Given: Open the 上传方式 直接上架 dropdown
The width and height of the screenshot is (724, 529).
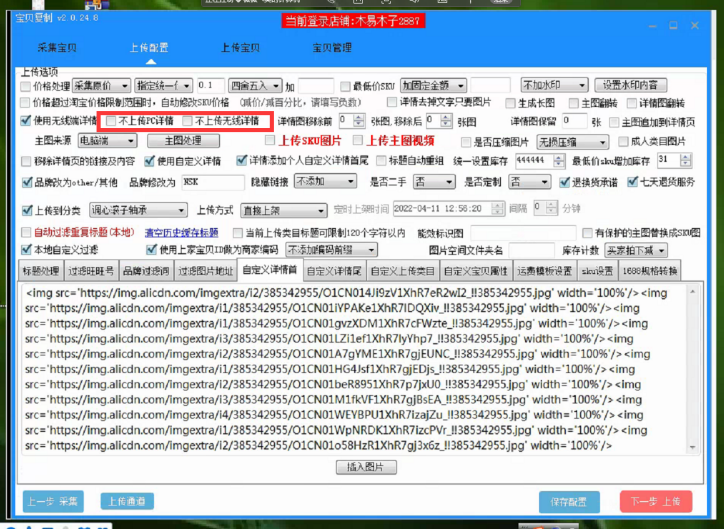Looking at the screenshot, I should (x=284, y=210).
